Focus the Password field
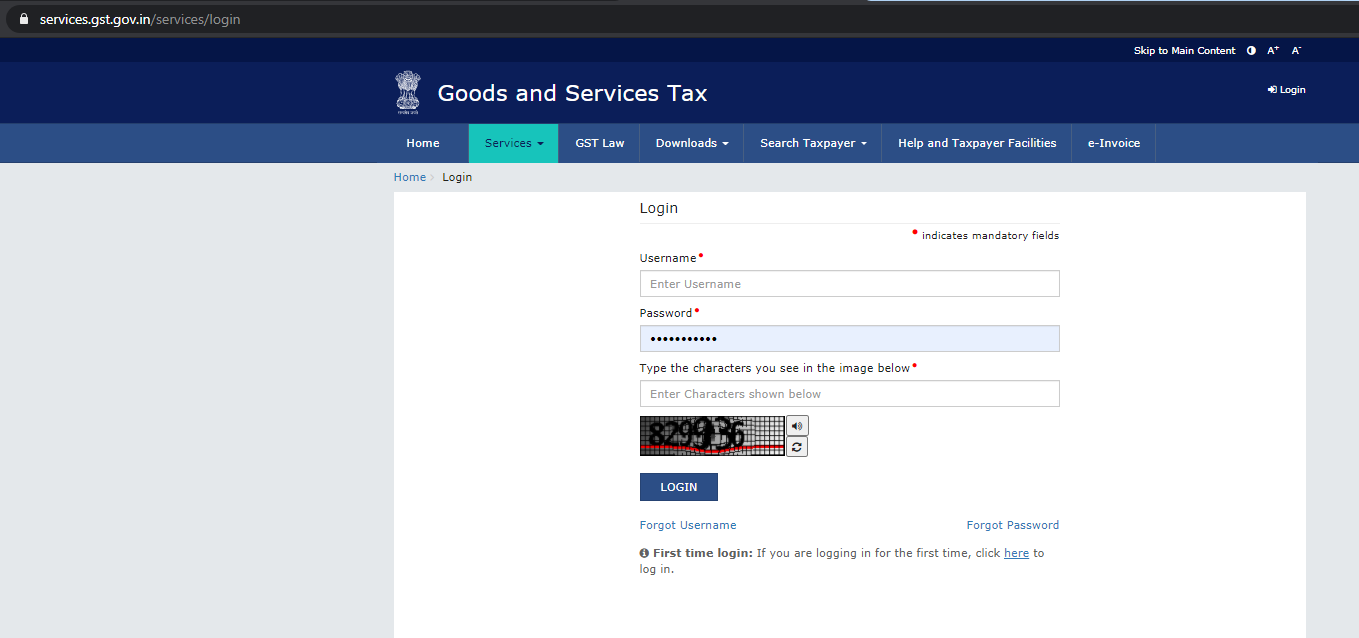The width and height of the screenshot is (1359, 638). tap(849, 339)
